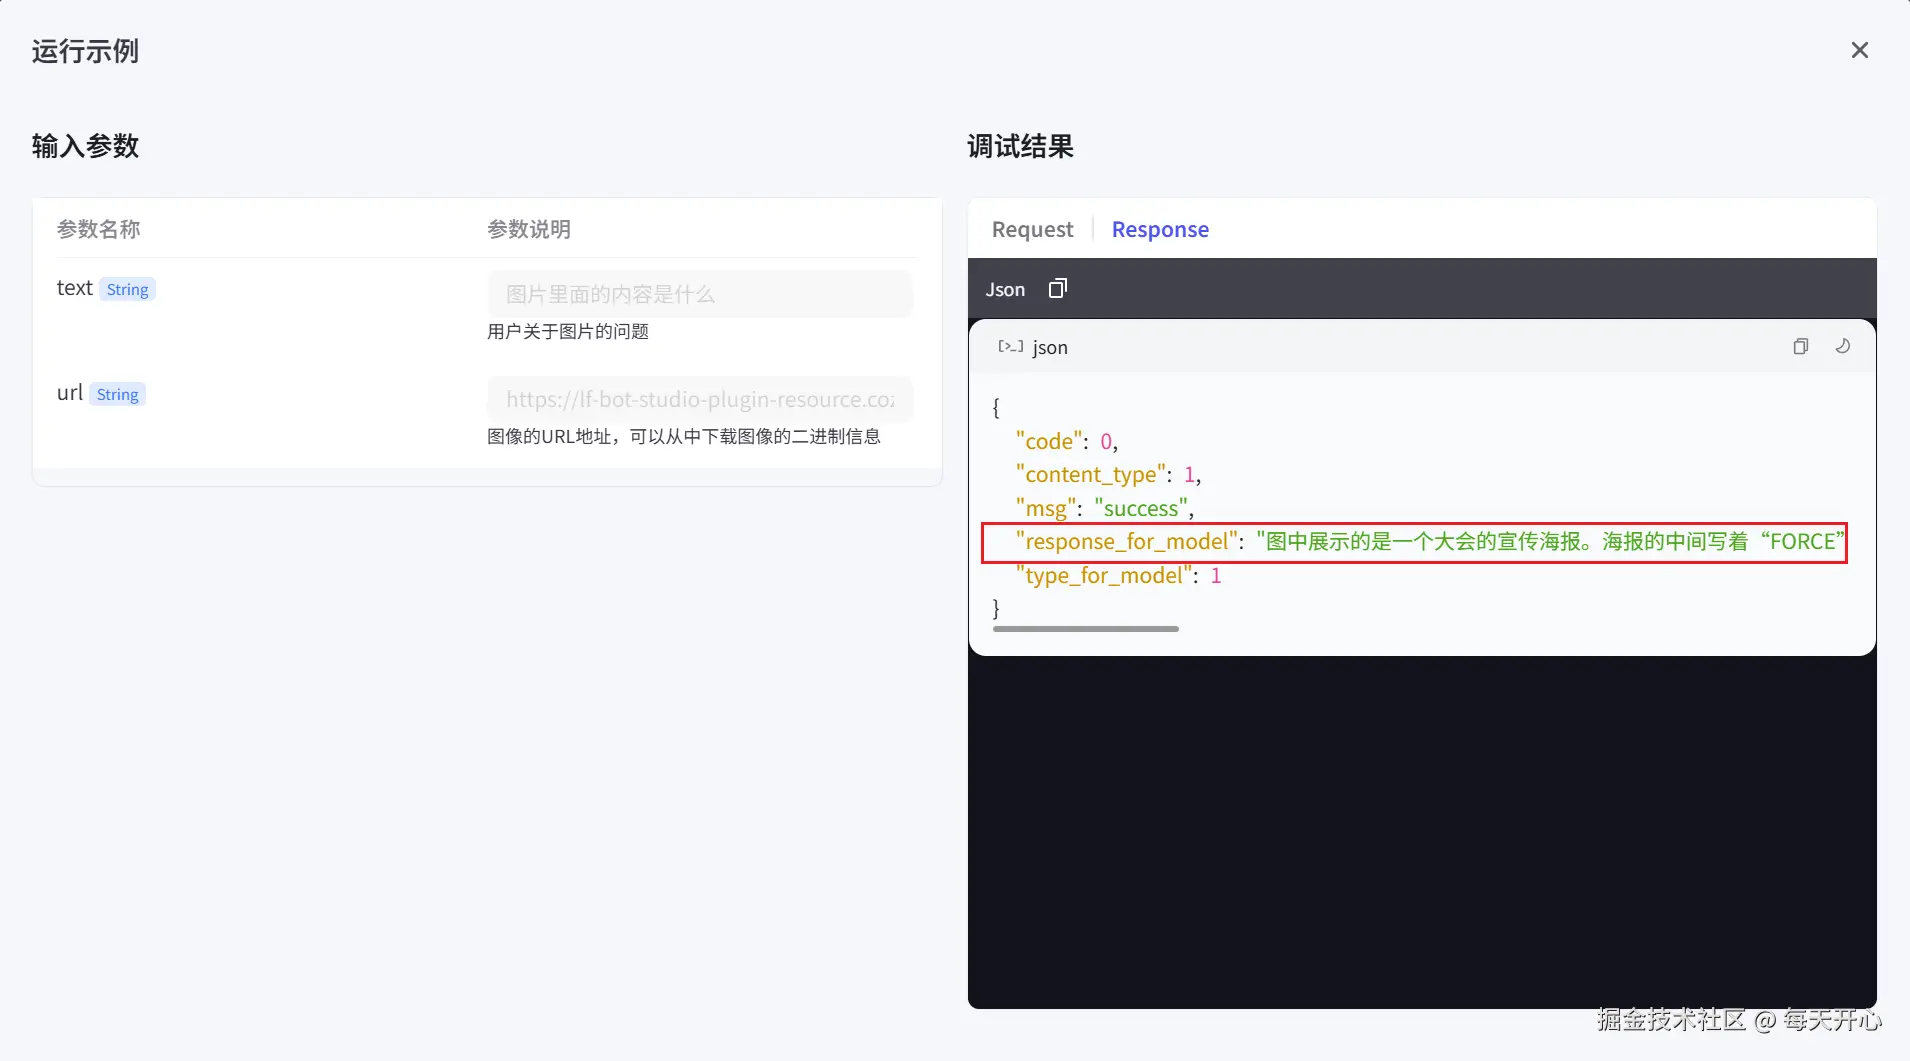The image size is (1910, 1061).
Task: Click the Json label in dark header
Action: (x=1005, y=289)
